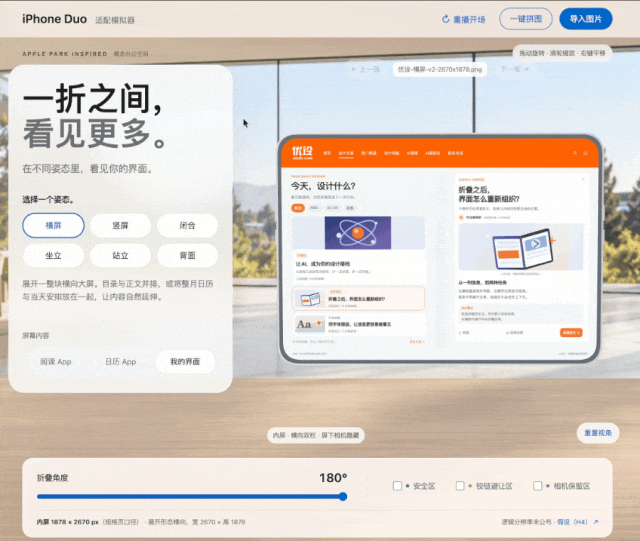Screen dimensions: 640x541
Task: Select the 坐立 posture option
Action: [x=53, y=256]
